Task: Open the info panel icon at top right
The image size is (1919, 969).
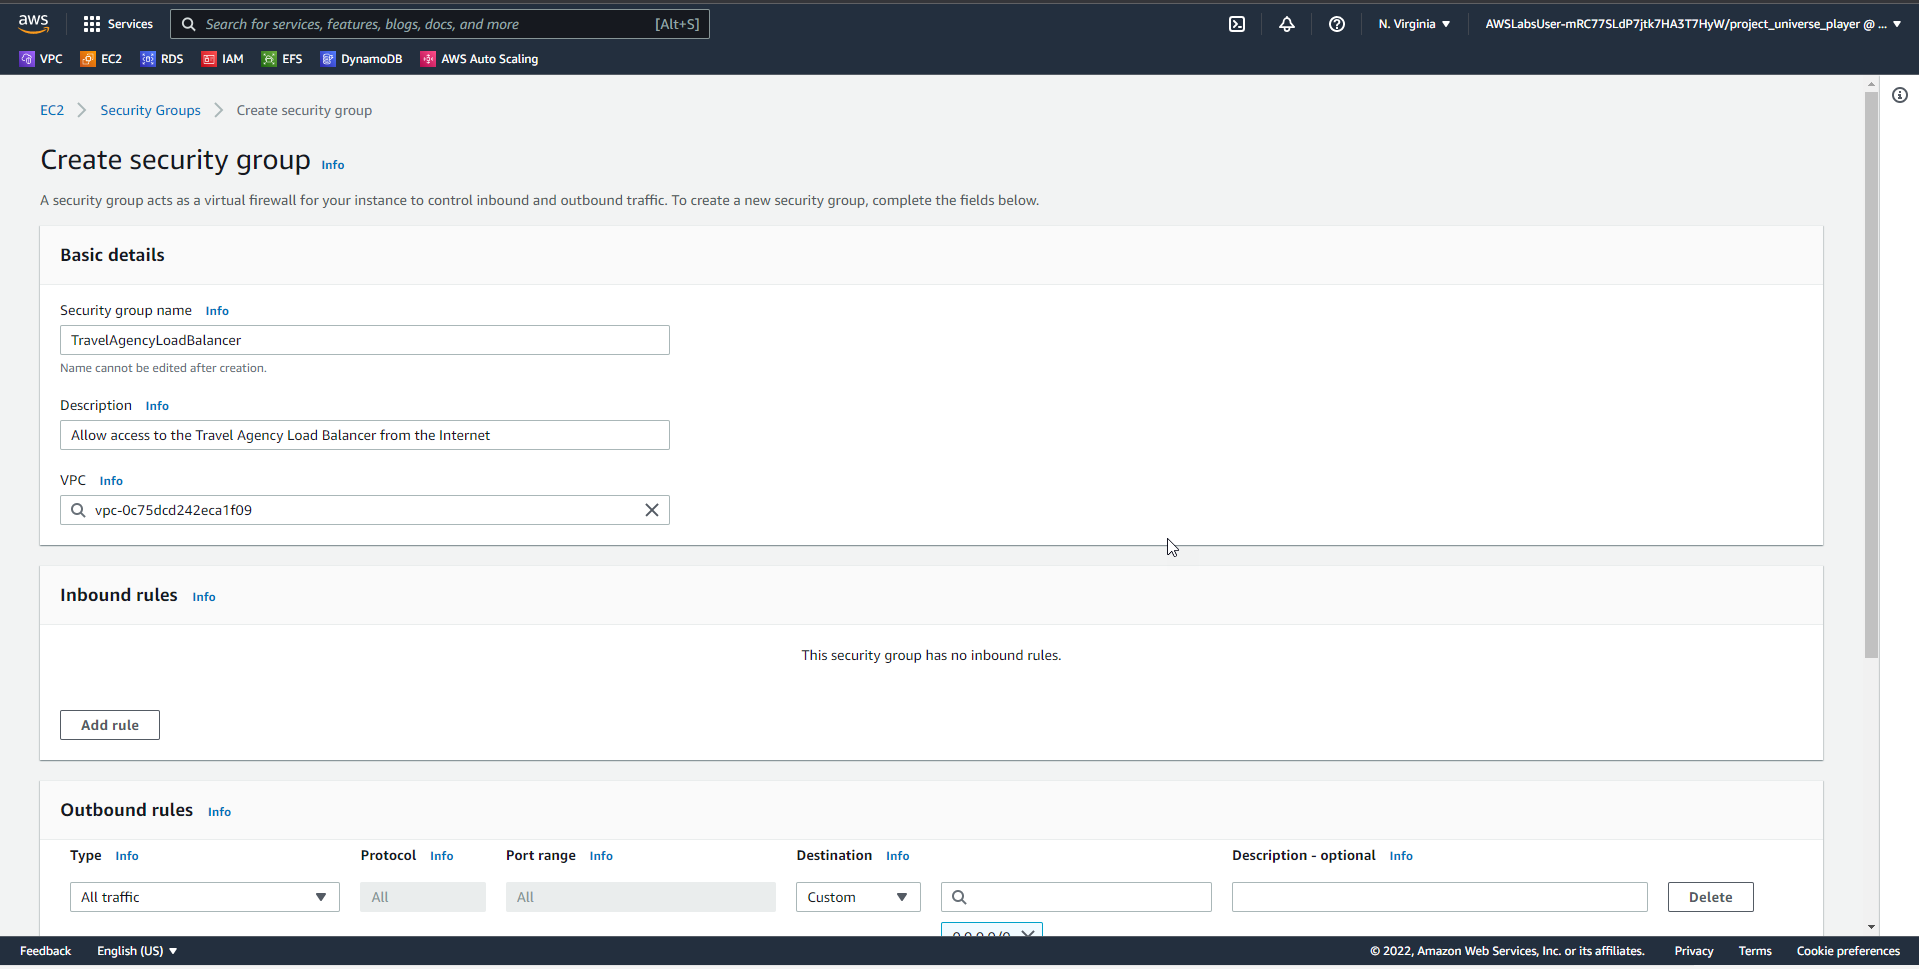Action: click(x=1900, y=95)
